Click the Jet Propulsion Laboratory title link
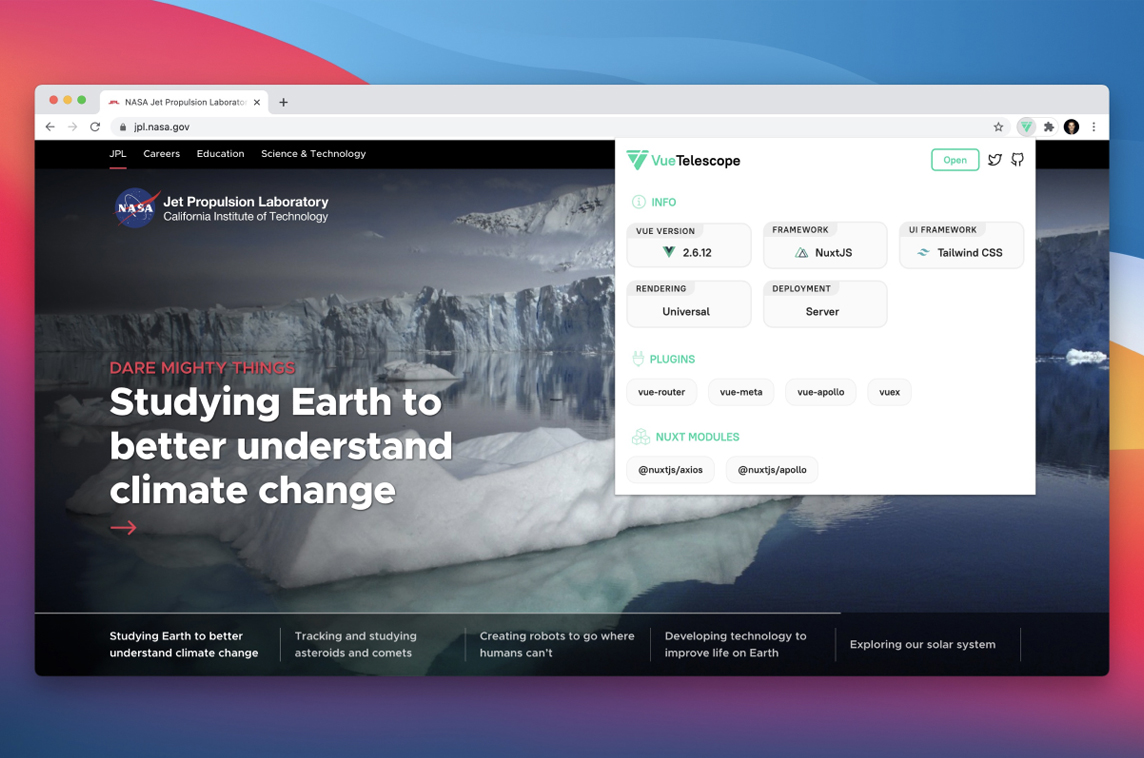The image size is (1144, 758). point(246,201)
